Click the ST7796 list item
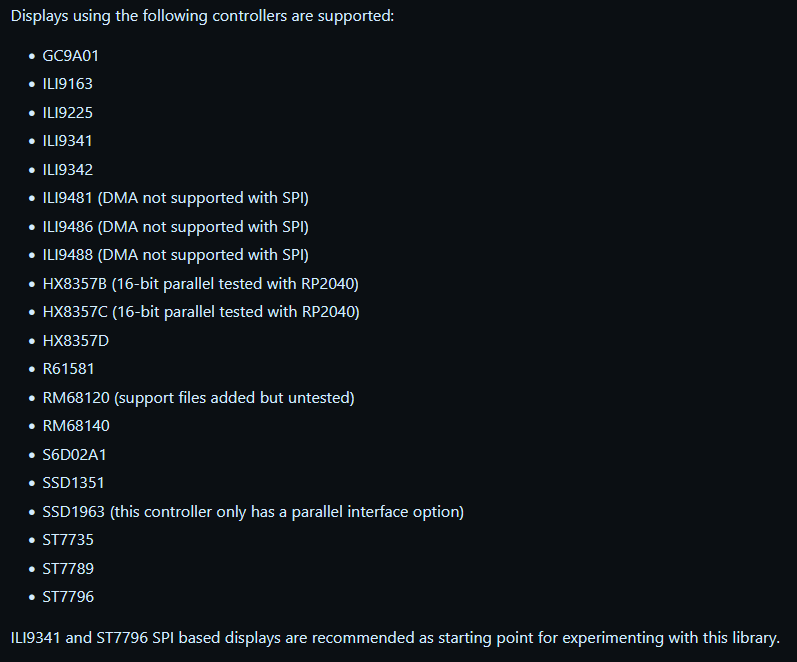Viewport: 797px width, 662px height. pyautogui.click(x=68, y=596)
